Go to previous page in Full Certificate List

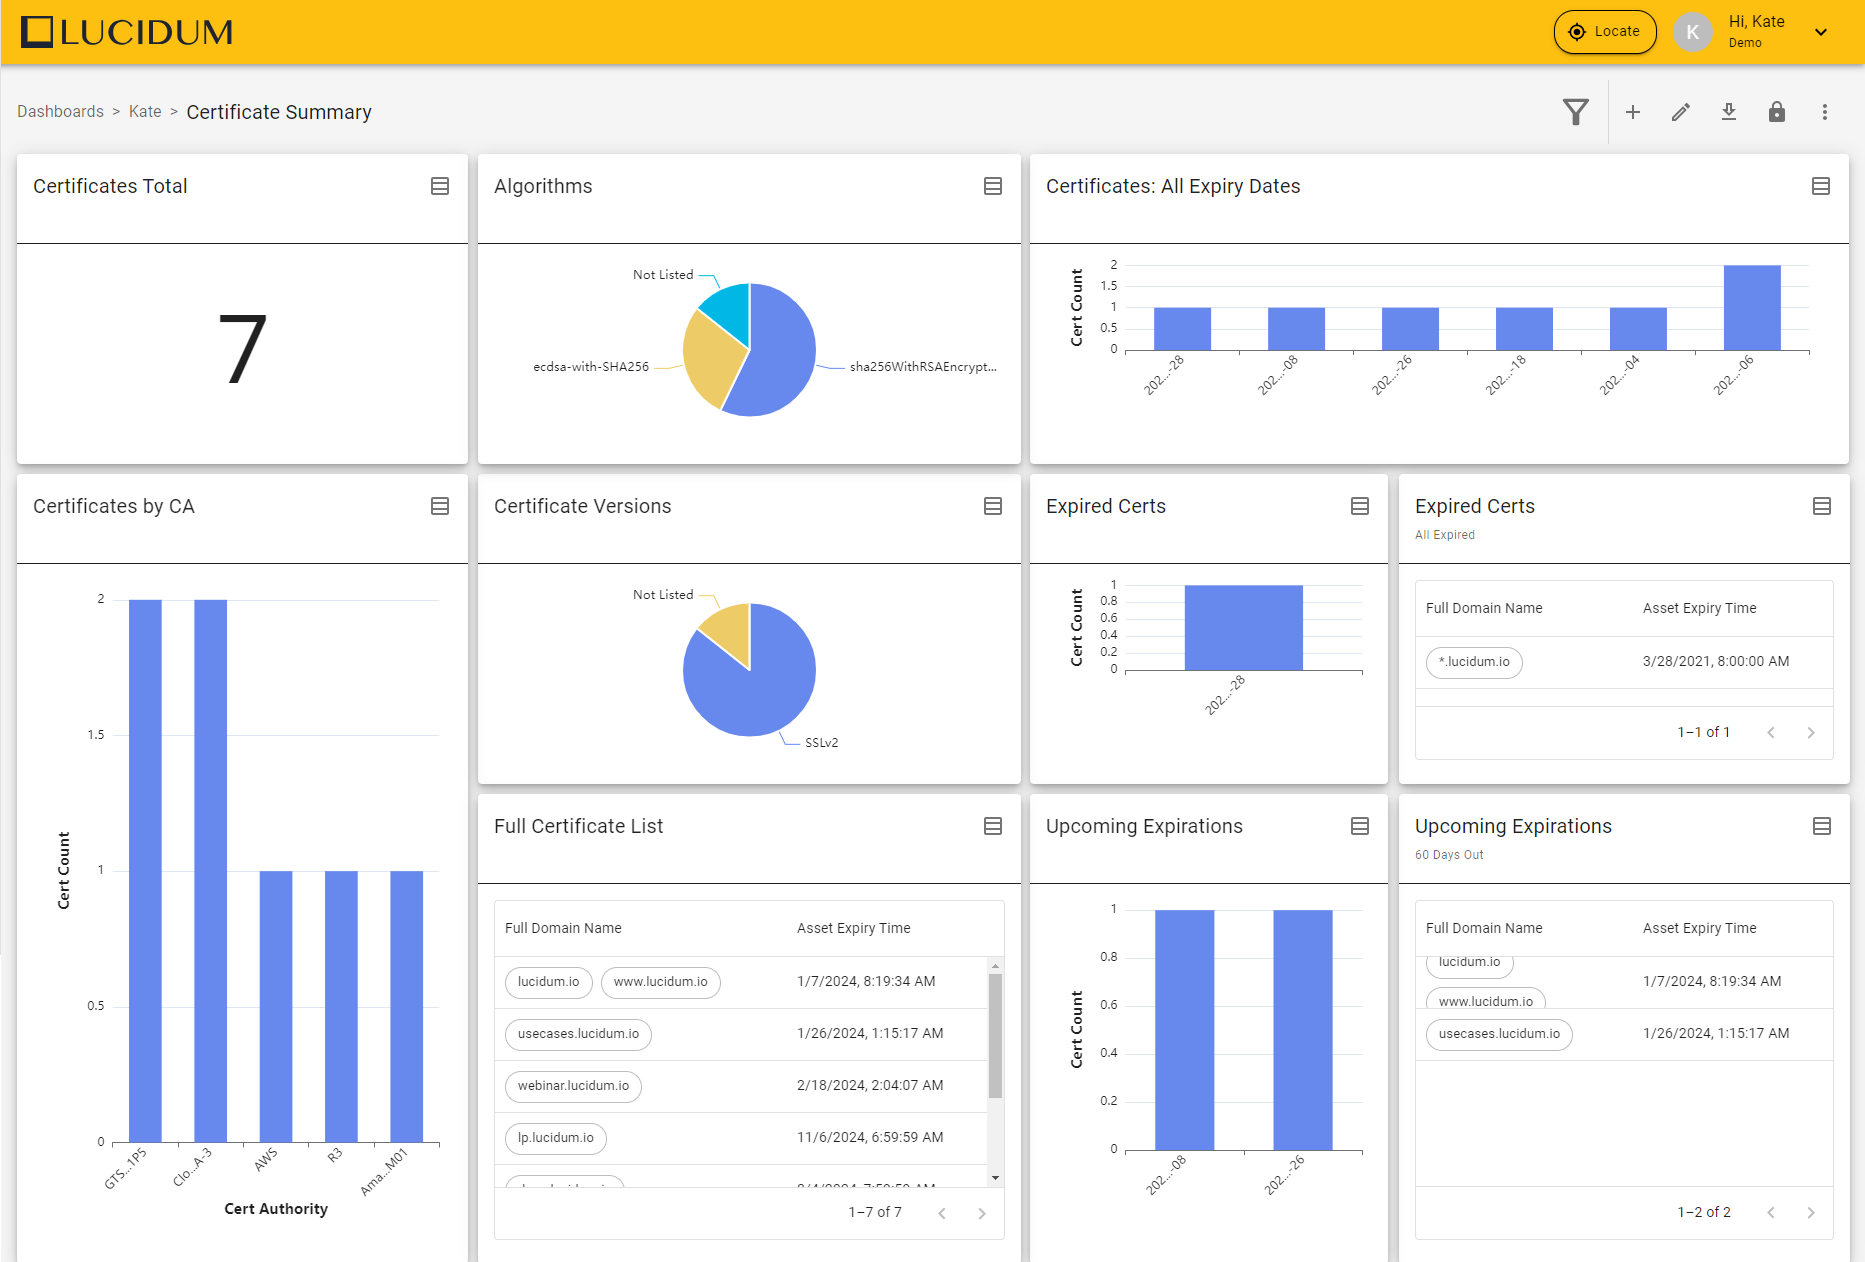click(x=942, y=1213)
